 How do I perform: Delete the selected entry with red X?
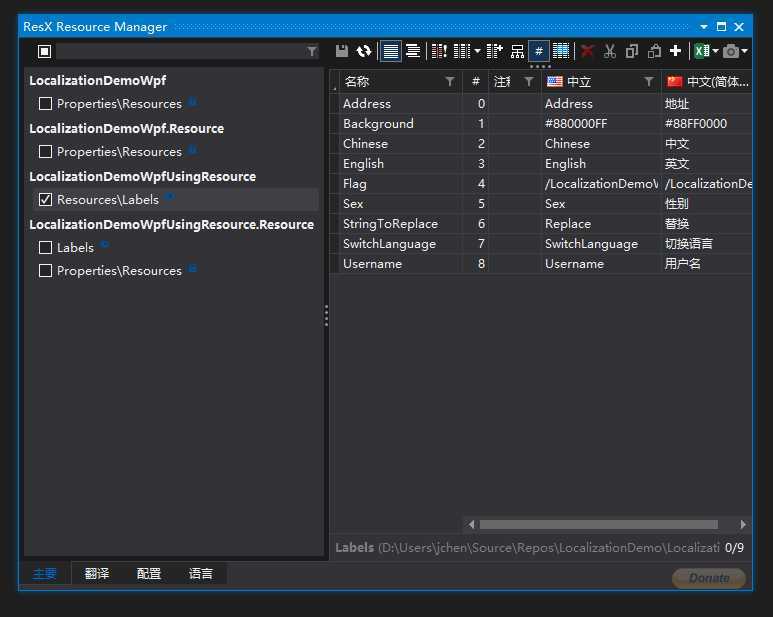[587, 51]
